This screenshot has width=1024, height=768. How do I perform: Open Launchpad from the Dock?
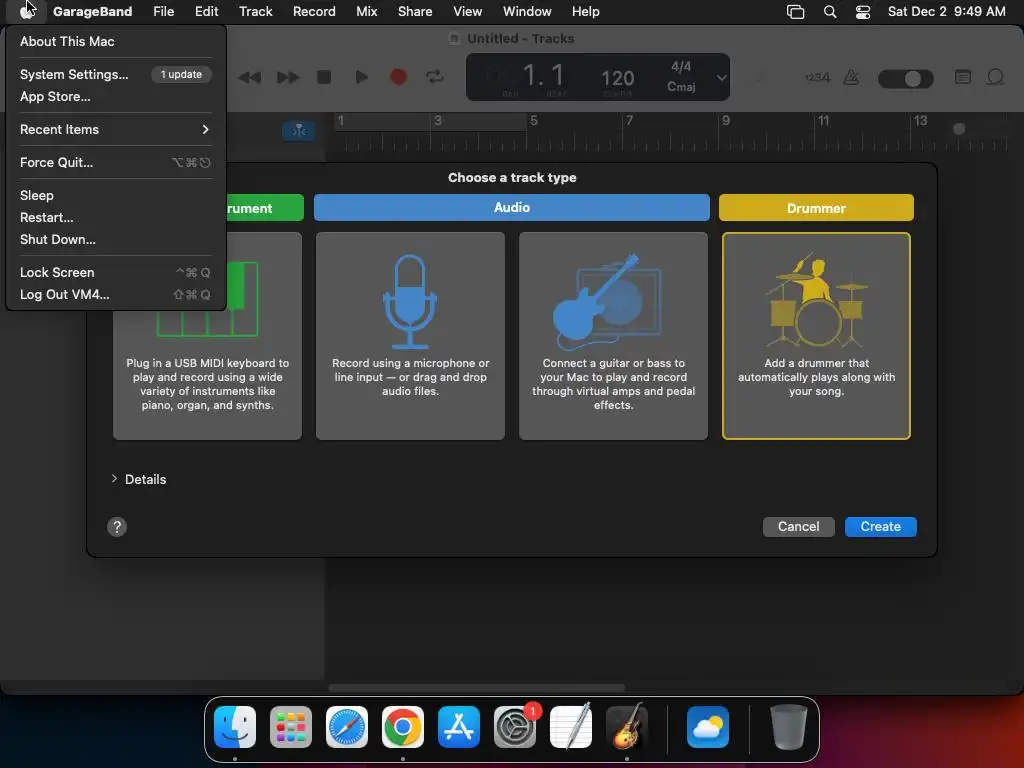[291, 727]
